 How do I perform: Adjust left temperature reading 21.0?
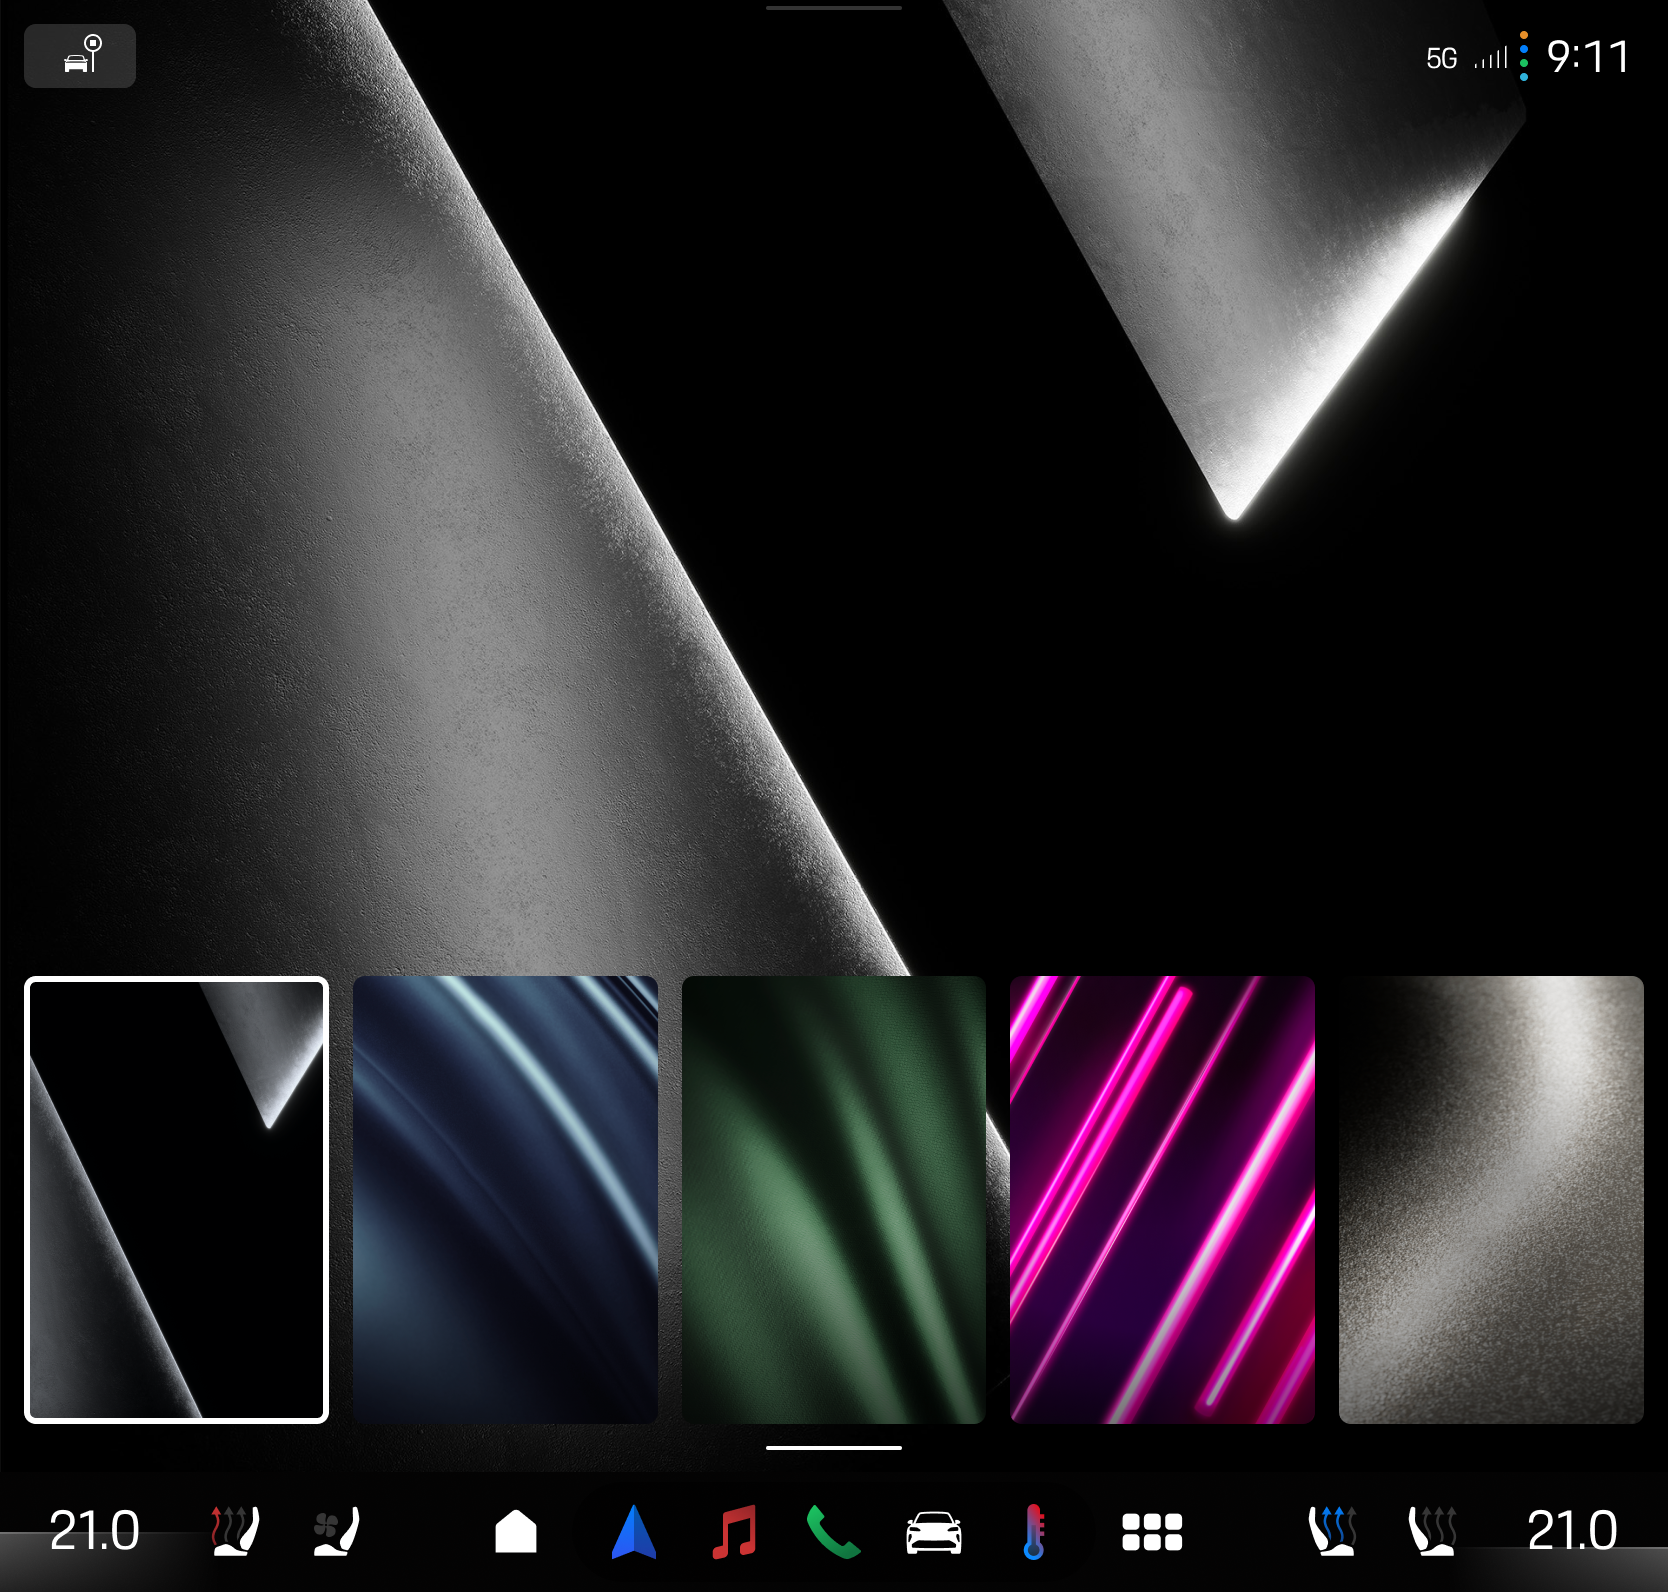click(x=94, y=1530)
